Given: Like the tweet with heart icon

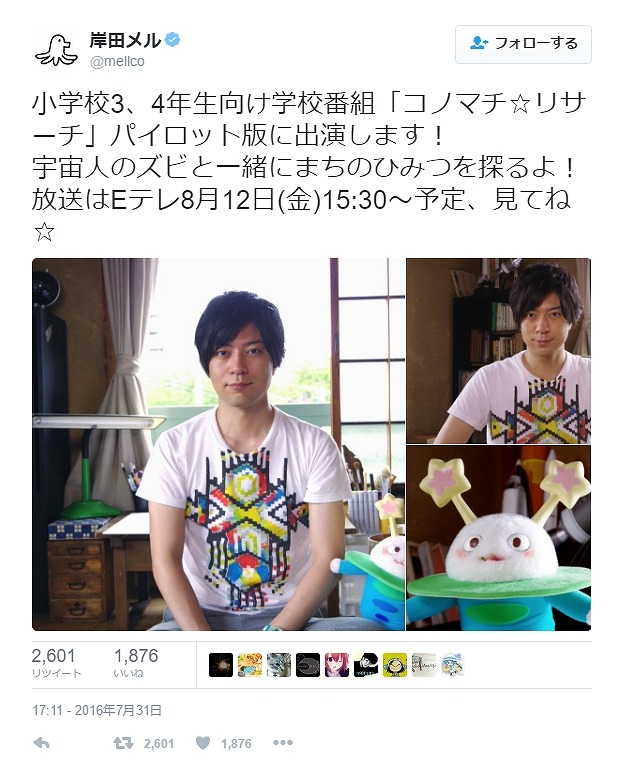Looking at the screenshot, I should point(203,743).
